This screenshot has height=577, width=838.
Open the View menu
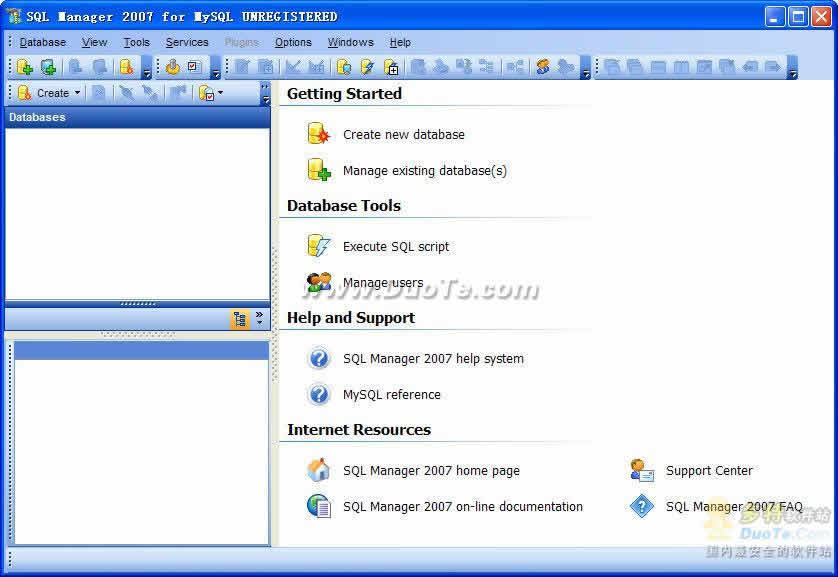point(94,42)
